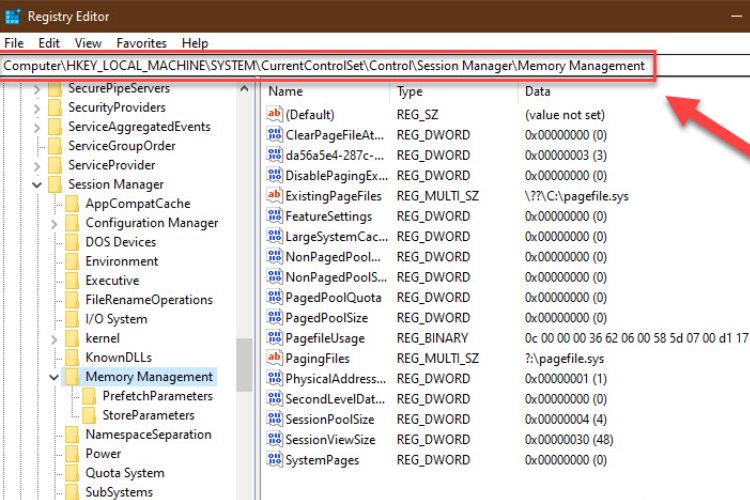The image size is (750, 500).
Task: Click the REG_BINARY type cell
Action: point(432,338)
